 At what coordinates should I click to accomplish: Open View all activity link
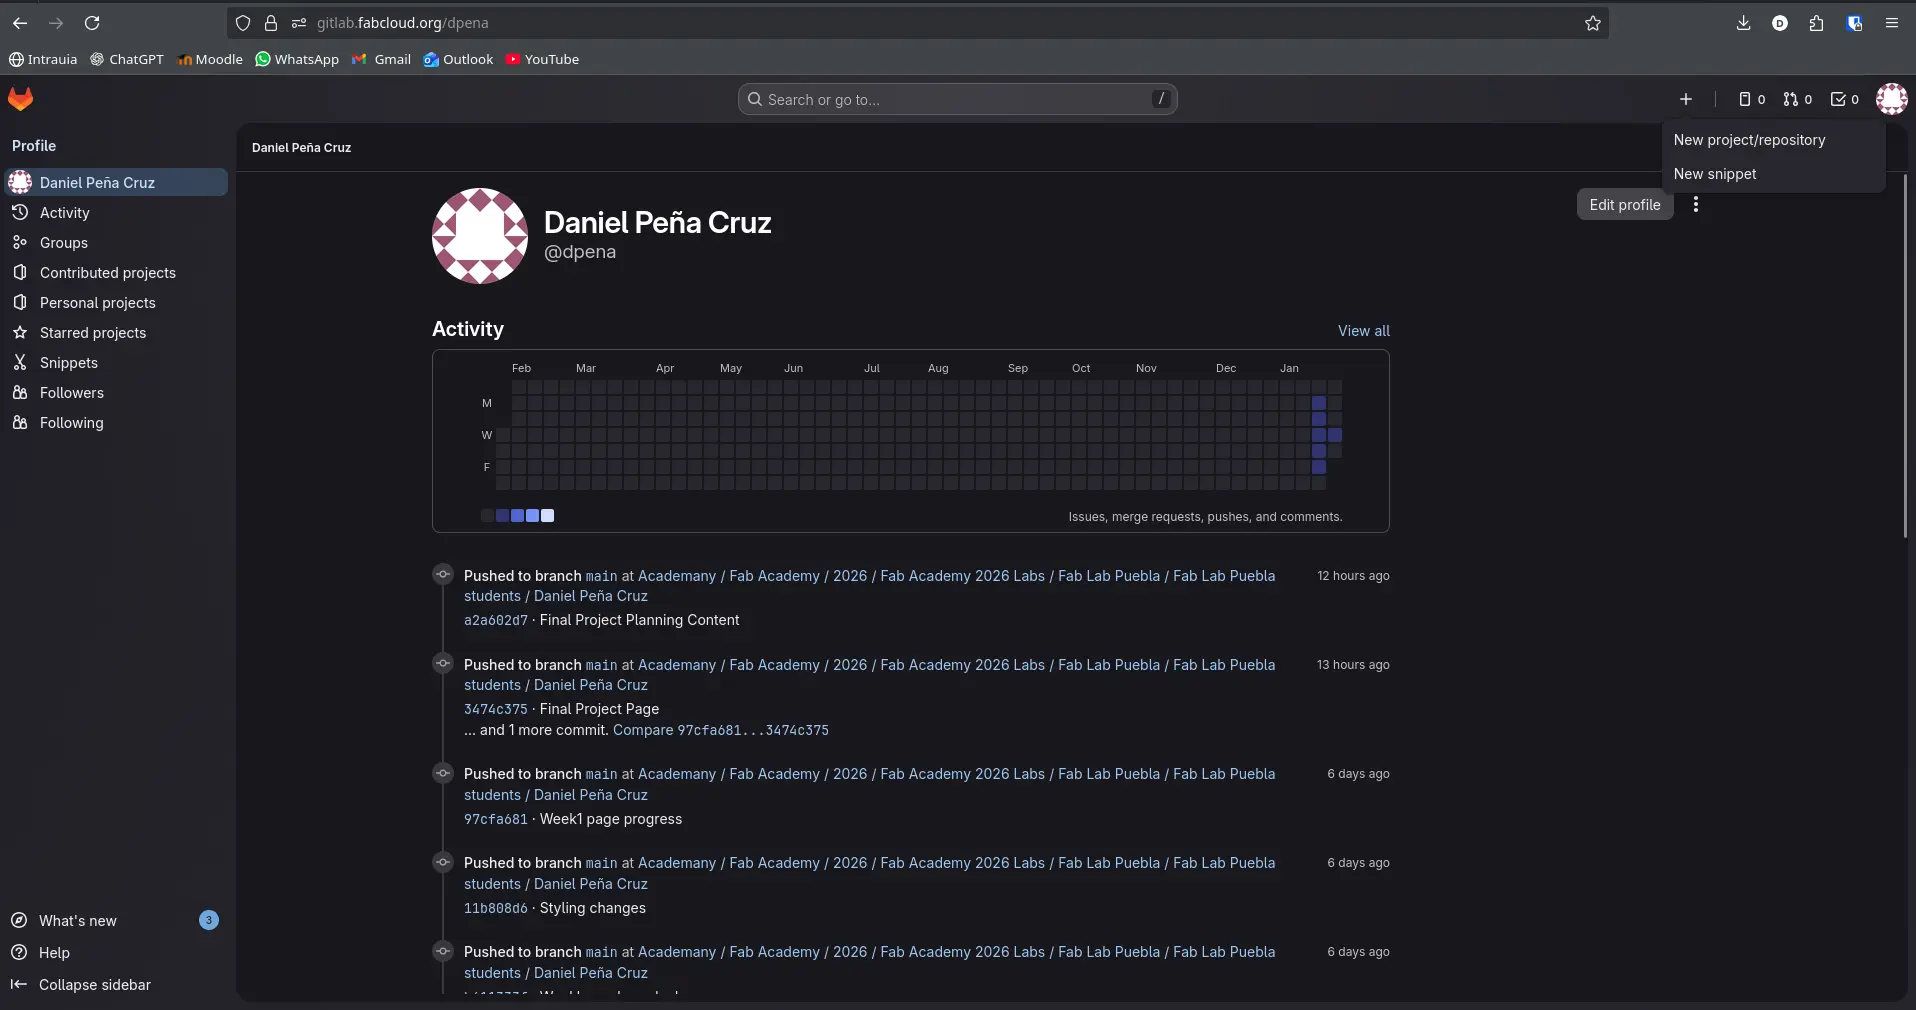click(1363, 331)
